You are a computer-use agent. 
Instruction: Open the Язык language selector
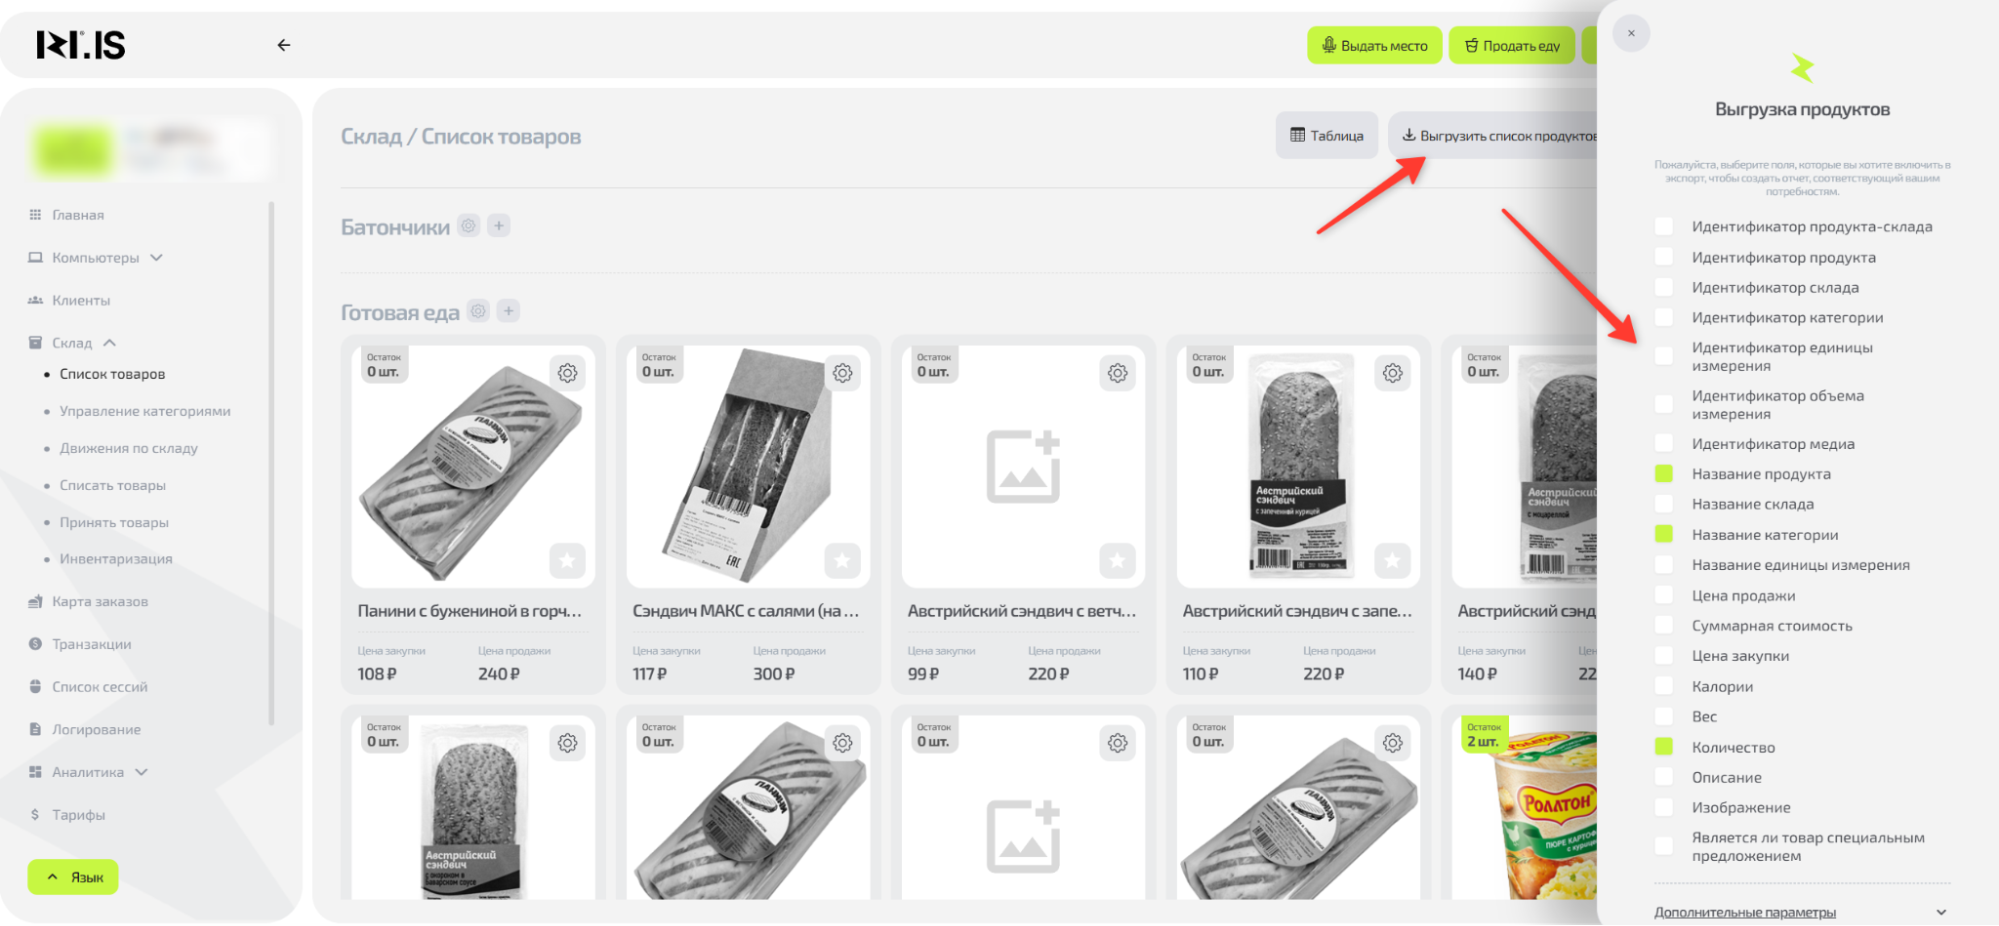pos(73,877)
